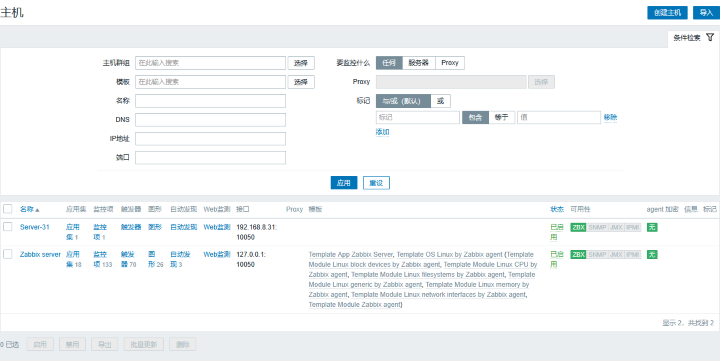
Task: Click the 创建主机 button
Action: point(667,13)
